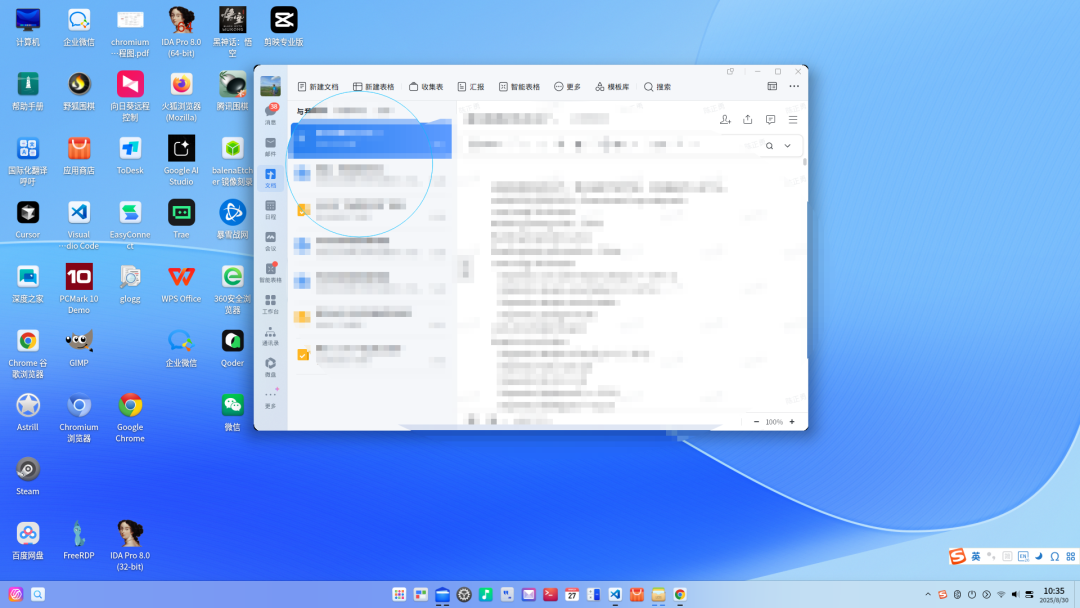Open the 应用商店 desktop icon
The width and height of the screenshot is (1080, 608).
pyautogui.click(x=79, y=156)
